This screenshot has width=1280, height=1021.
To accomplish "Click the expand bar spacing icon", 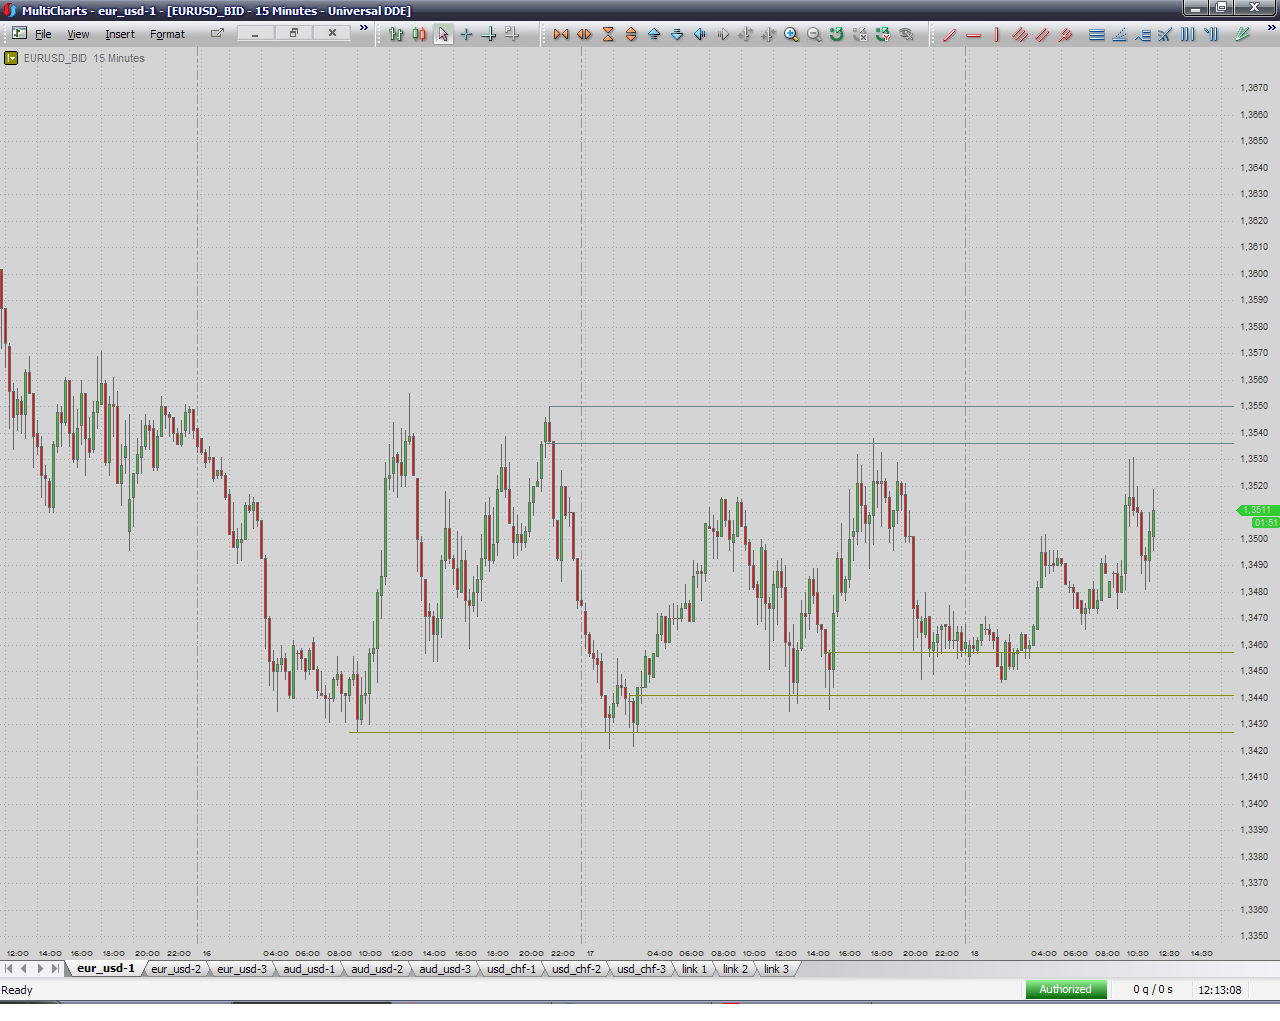I will (x=584, y=34).
